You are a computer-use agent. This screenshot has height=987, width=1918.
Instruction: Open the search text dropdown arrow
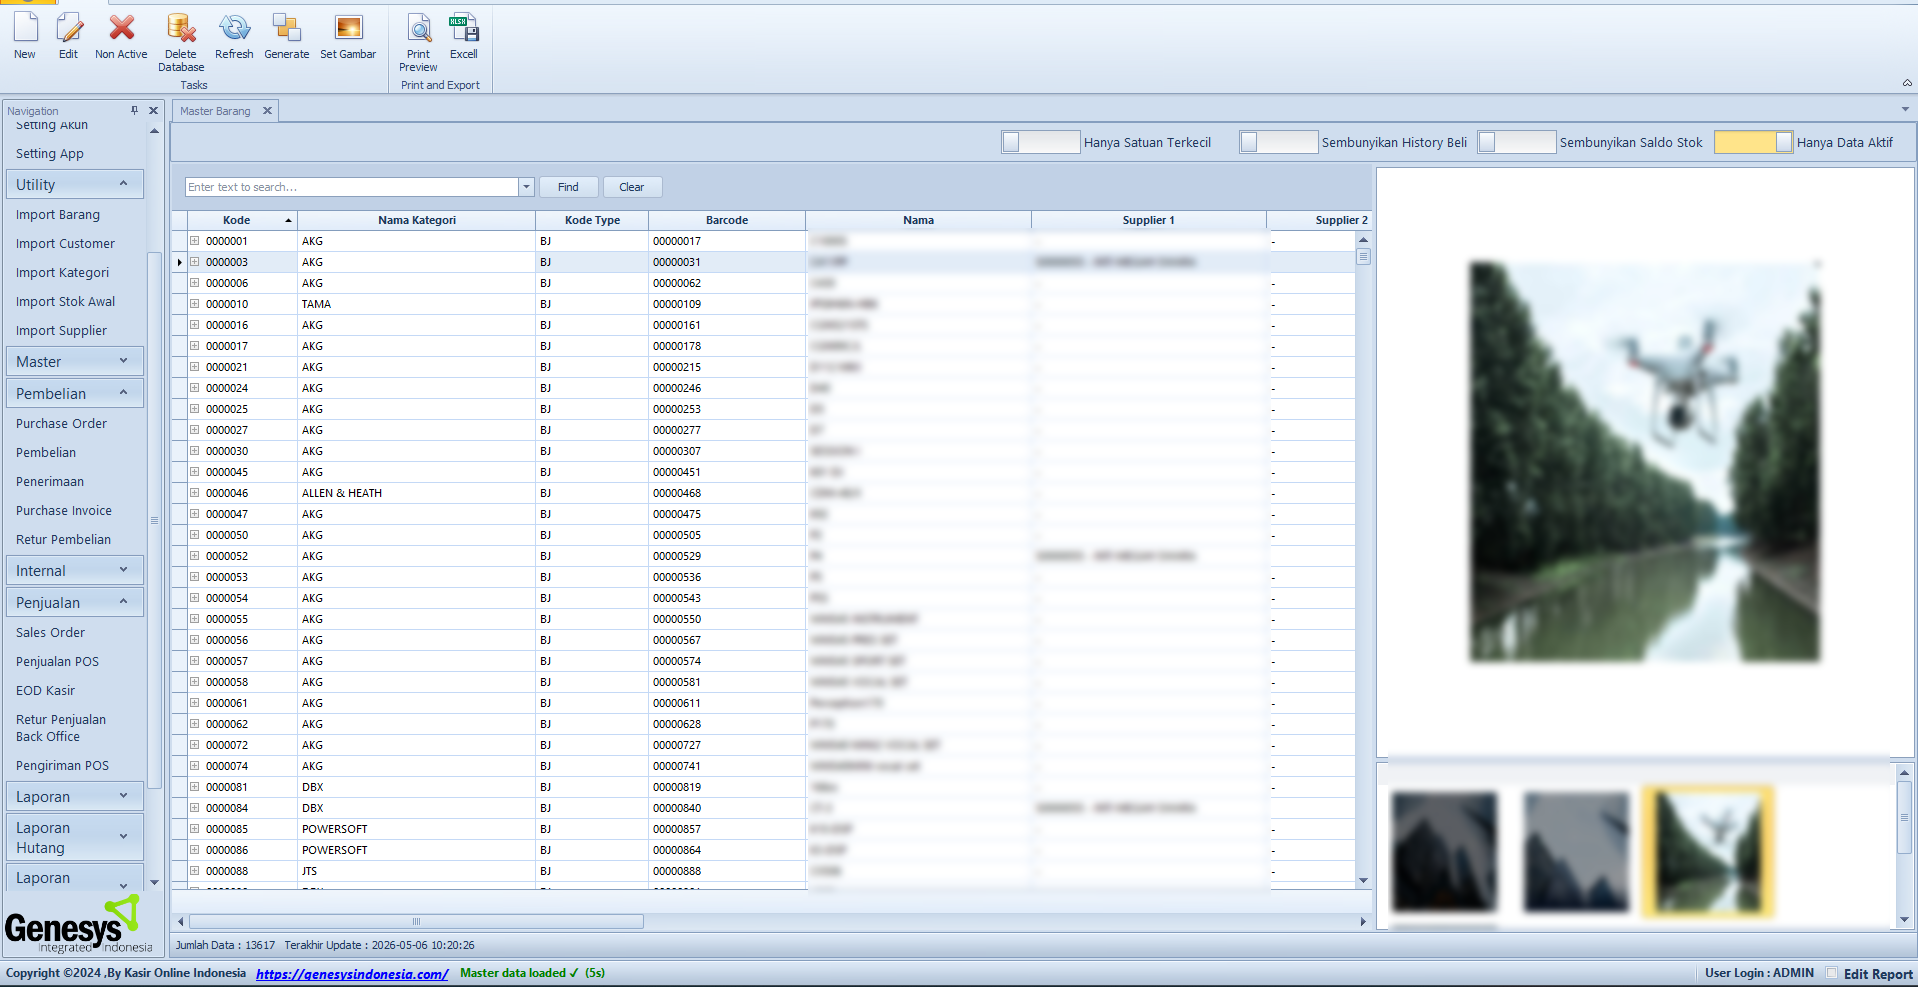526,187
